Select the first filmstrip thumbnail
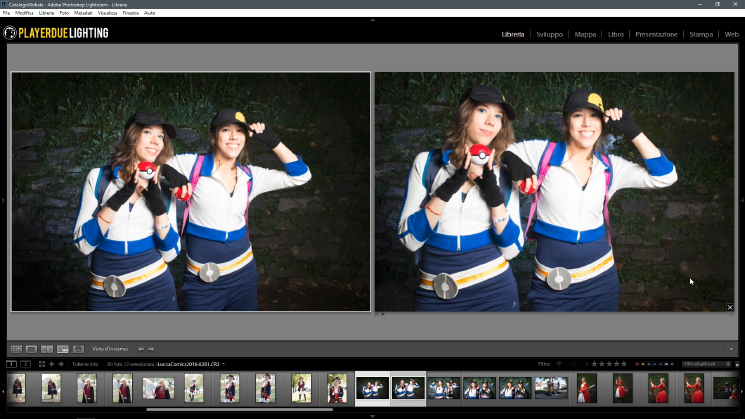This screenshot has width=745, height=419. tap(16, 388)
